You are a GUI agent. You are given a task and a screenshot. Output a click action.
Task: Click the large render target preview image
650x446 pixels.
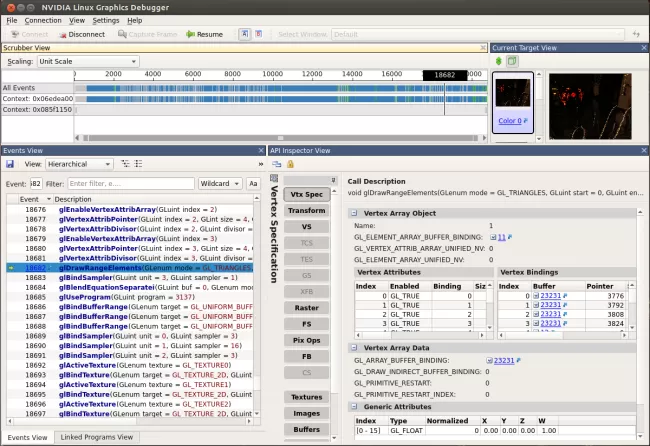pyautogui.click(x=590, y=107)
